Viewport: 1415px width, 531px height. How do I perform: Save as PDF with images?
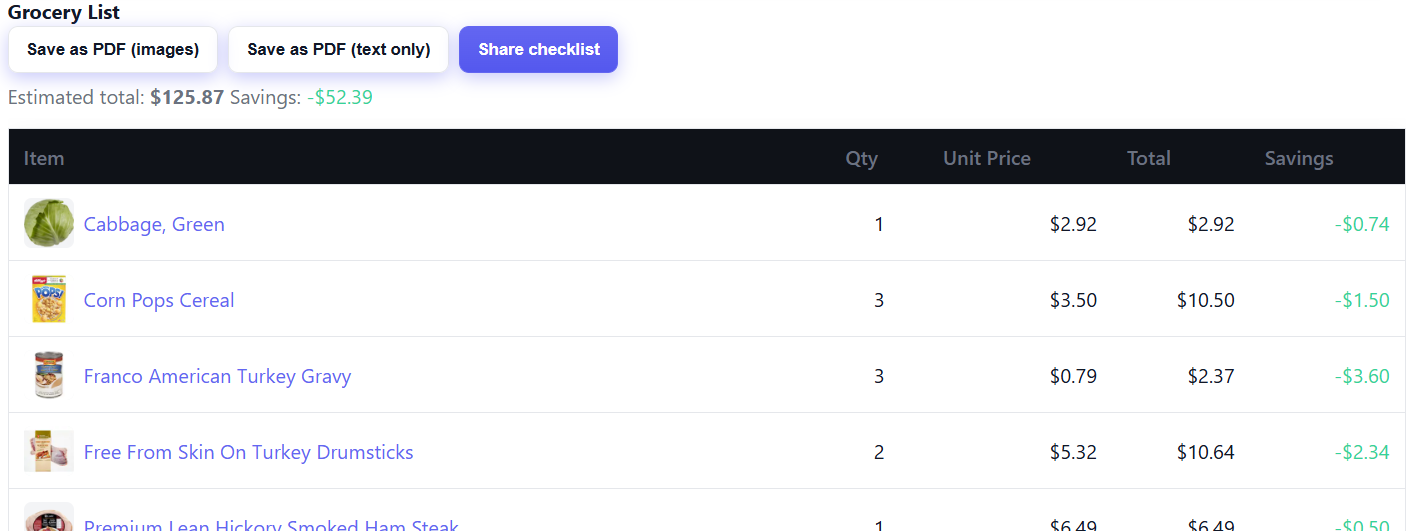tap(113, 49)
